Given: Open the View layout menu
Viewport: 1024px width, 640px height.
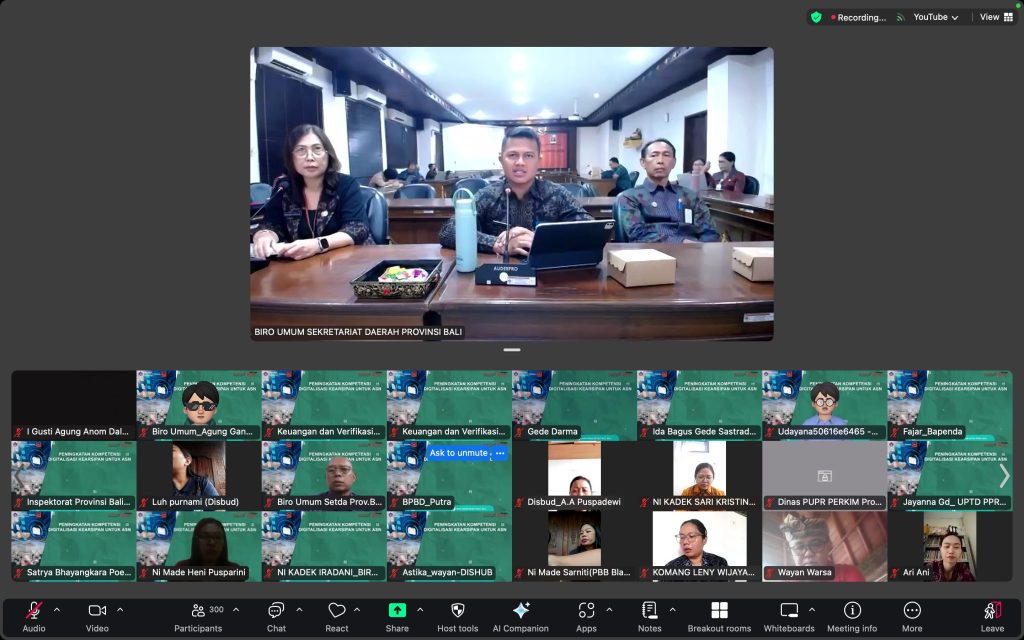Looking at the screenshot, I should 996,17.
